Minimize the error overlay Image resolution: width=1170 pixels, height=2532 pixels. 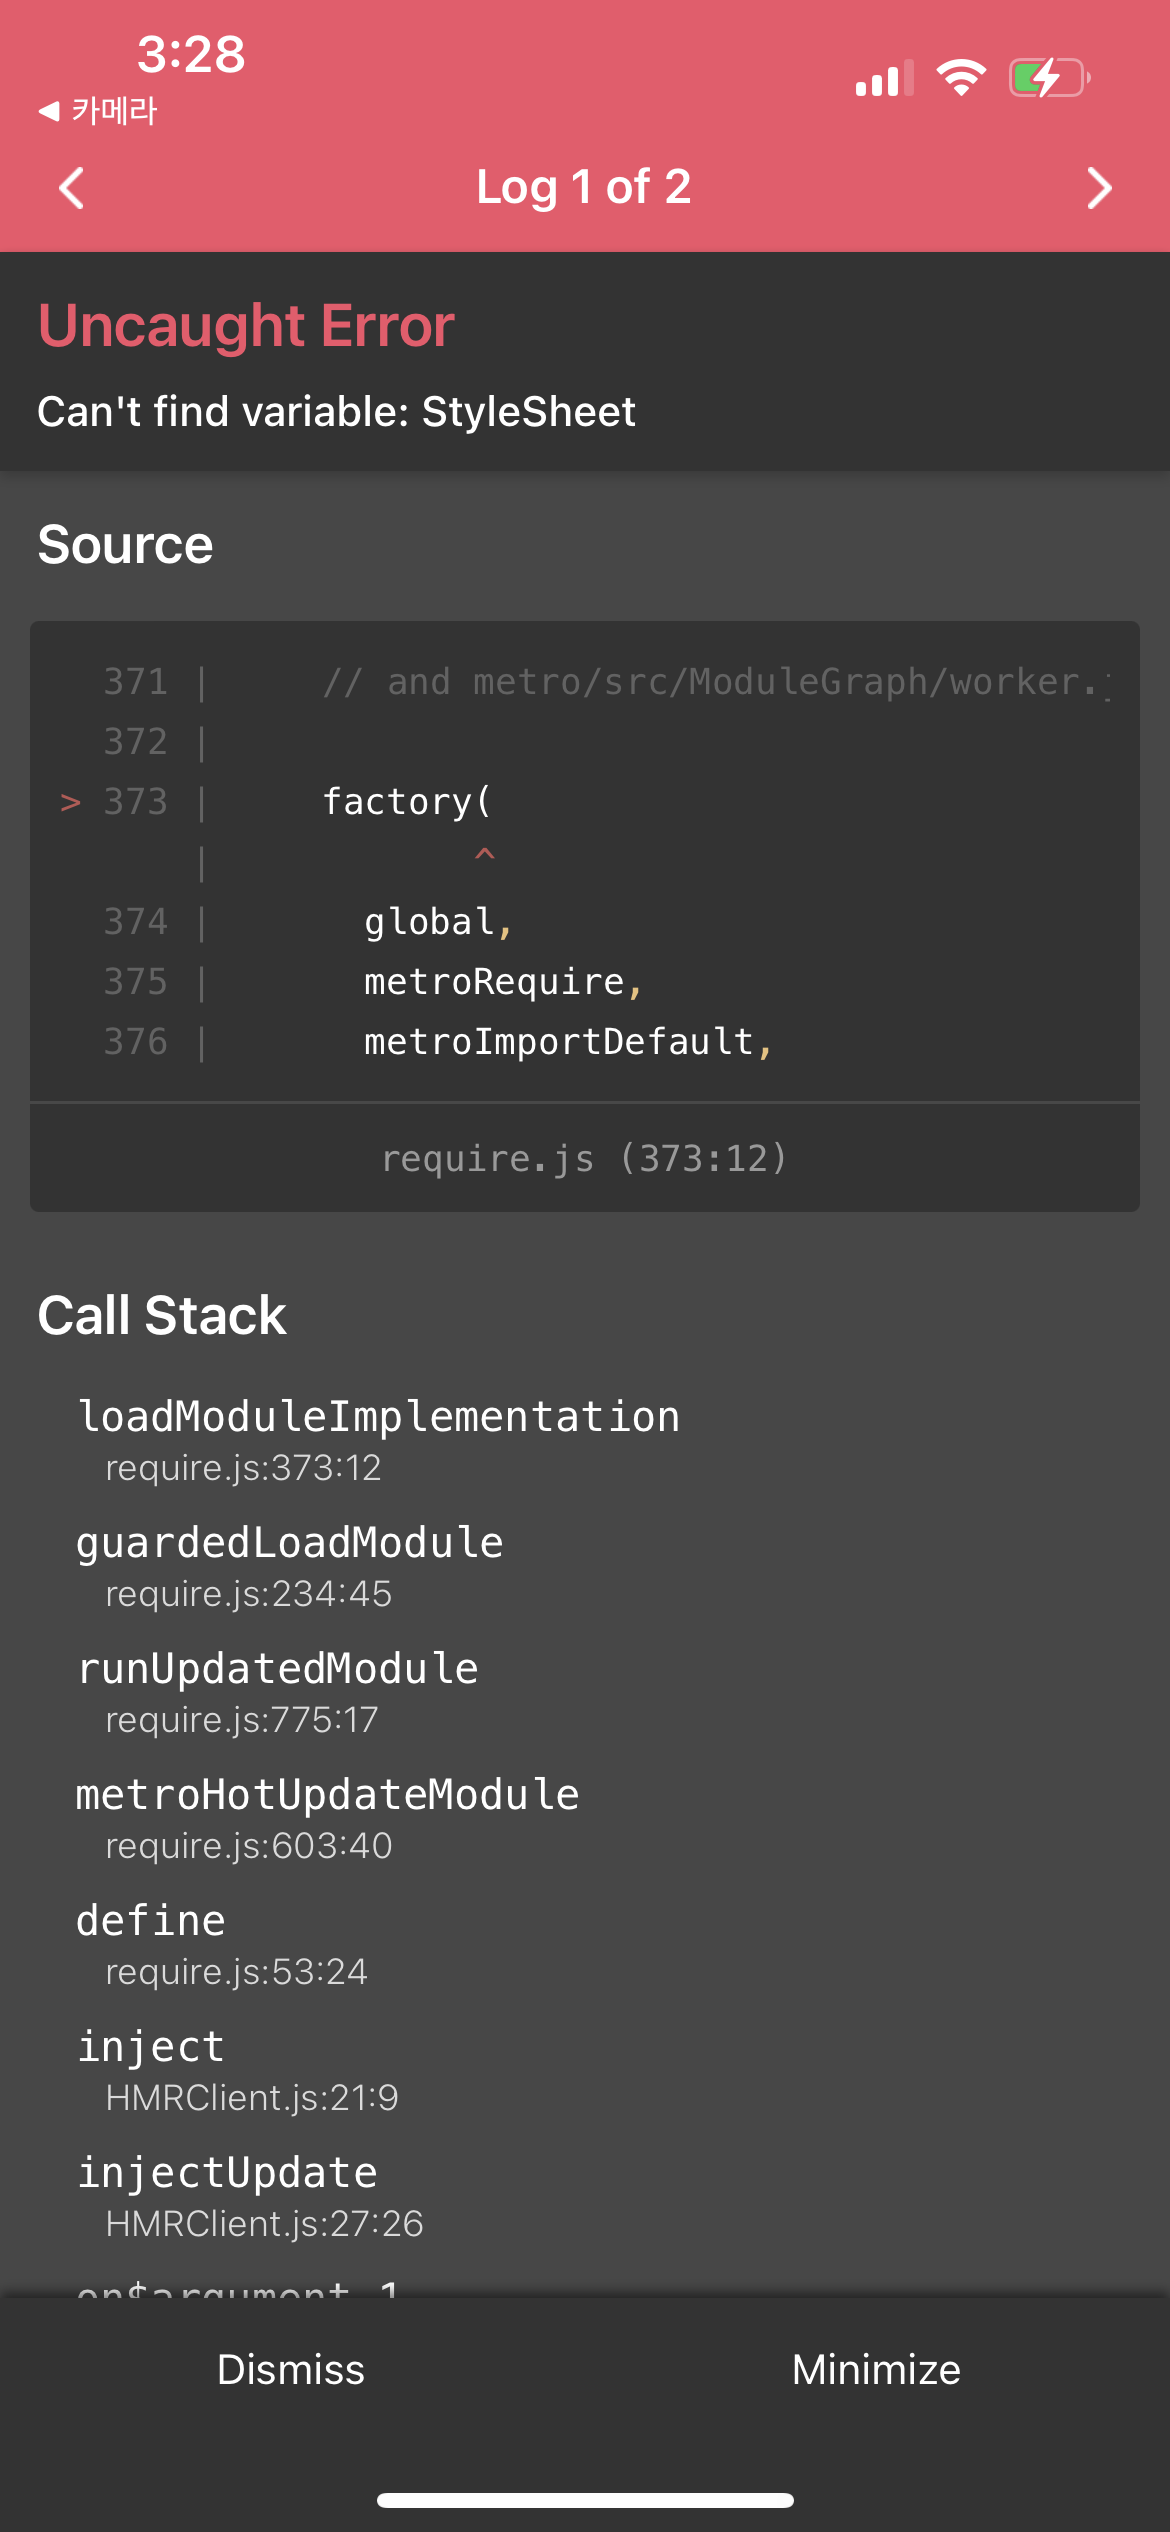[877, 2369]
